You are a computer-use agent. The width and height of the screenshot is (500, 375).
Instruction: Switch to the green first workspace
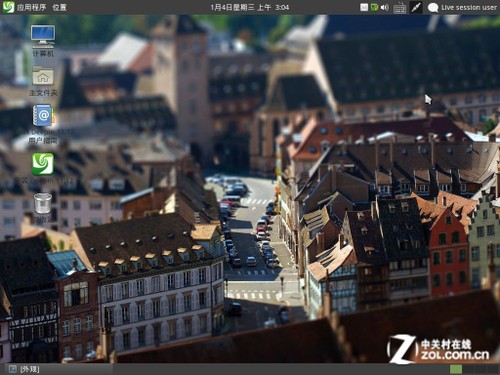(456, 369)
